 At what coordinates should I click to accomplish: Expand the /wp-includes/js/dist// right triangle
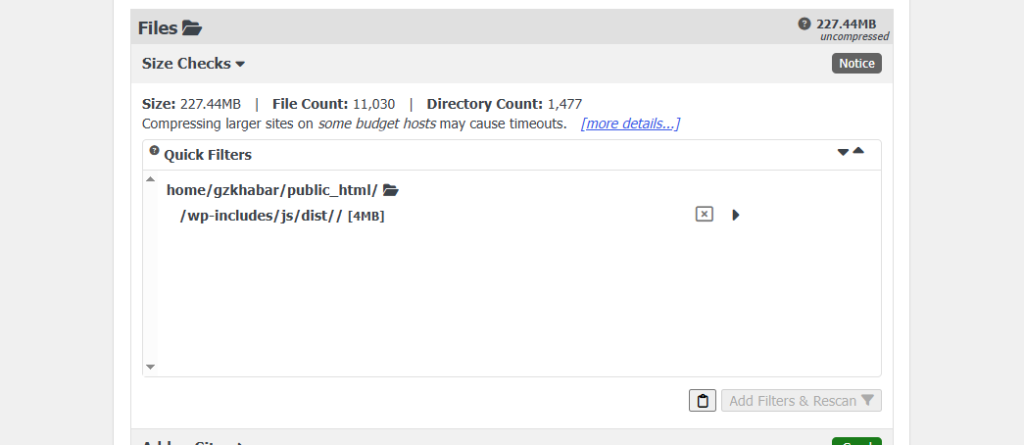pos(736,215)
